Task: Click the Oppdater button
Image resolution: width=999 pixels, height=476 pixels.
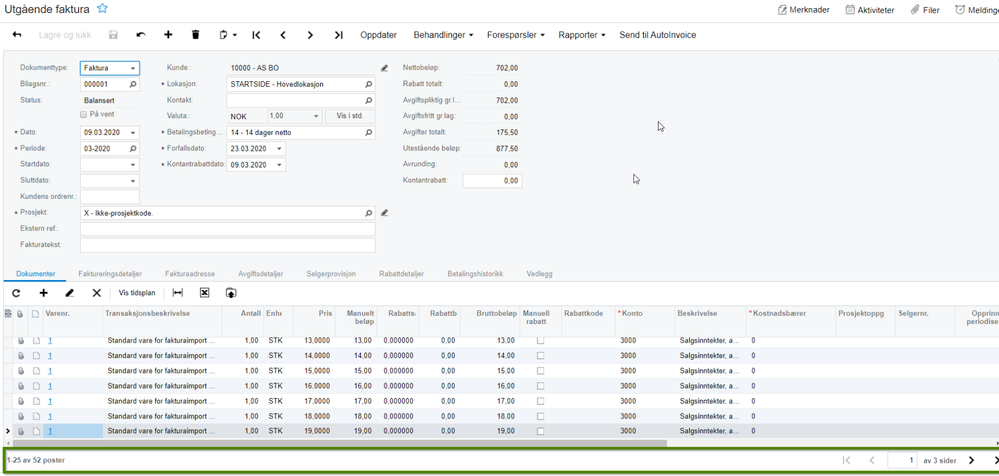Action: point(378,35)
